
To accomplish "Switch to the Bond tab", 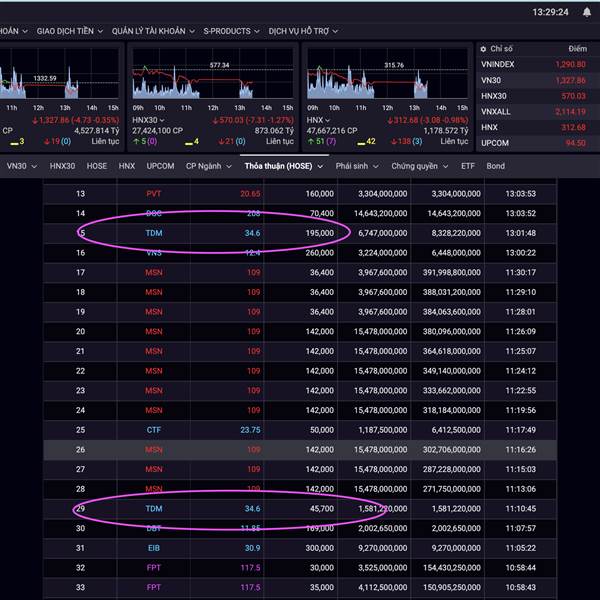I will coord(496,166).
